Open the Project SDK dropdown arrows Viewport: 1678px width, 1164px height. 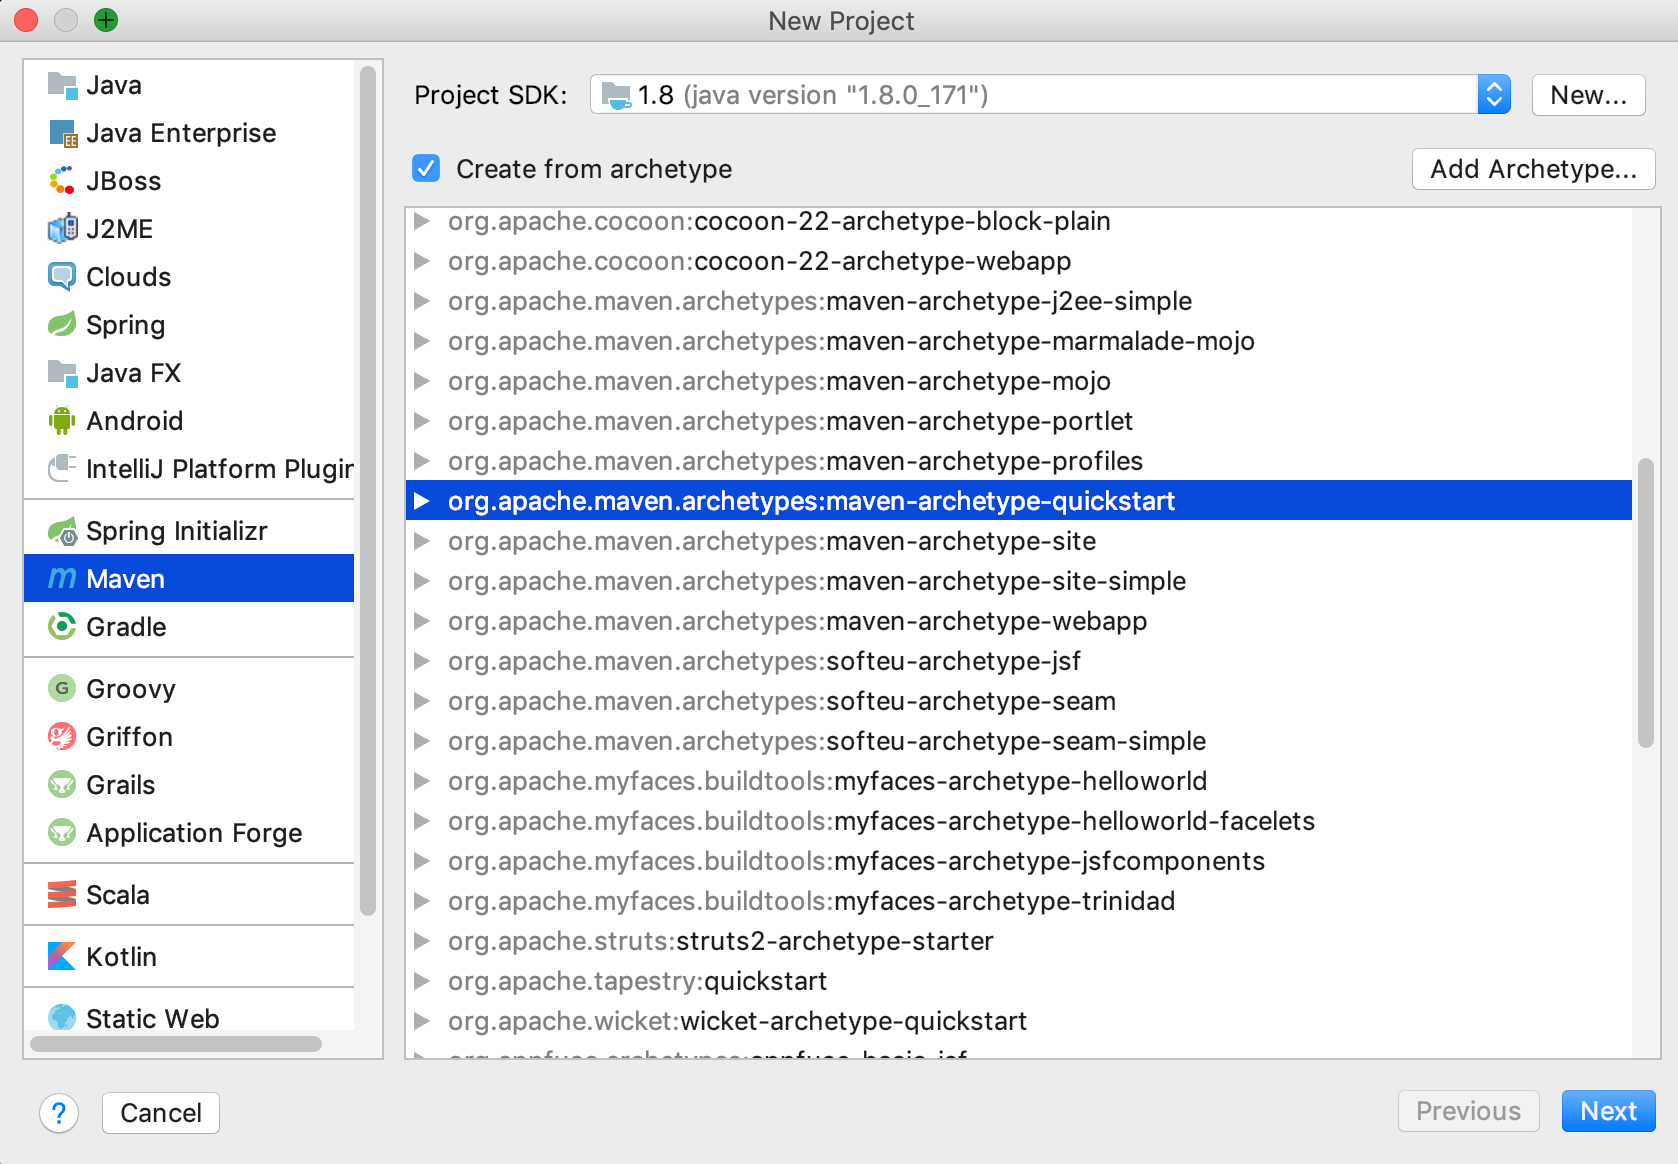coord(1494,95)
